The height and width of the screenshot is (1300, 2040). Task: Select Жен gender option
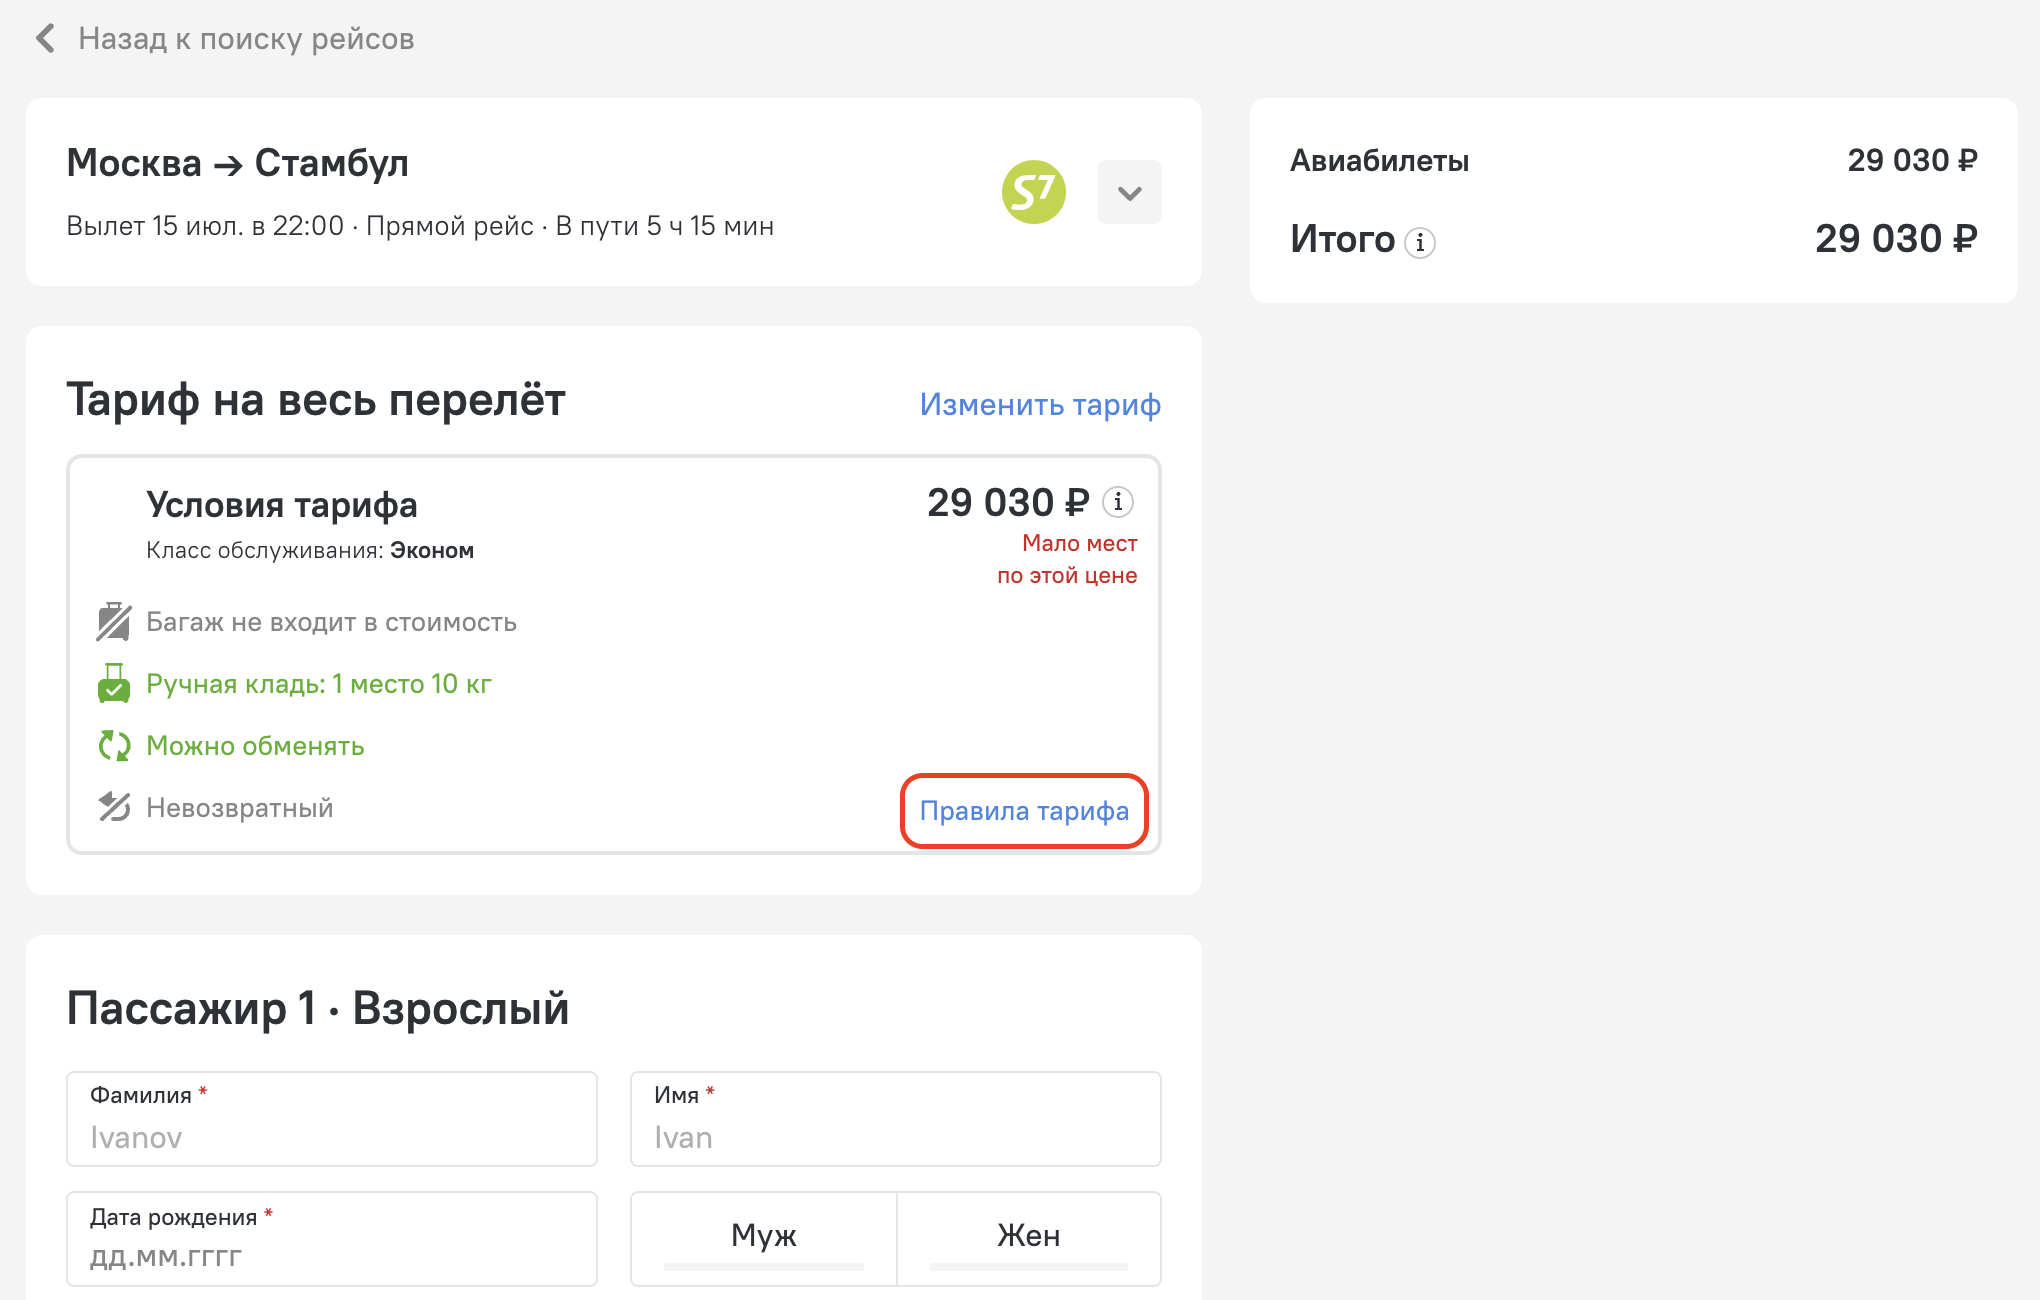click(x=1029, y=1238)
